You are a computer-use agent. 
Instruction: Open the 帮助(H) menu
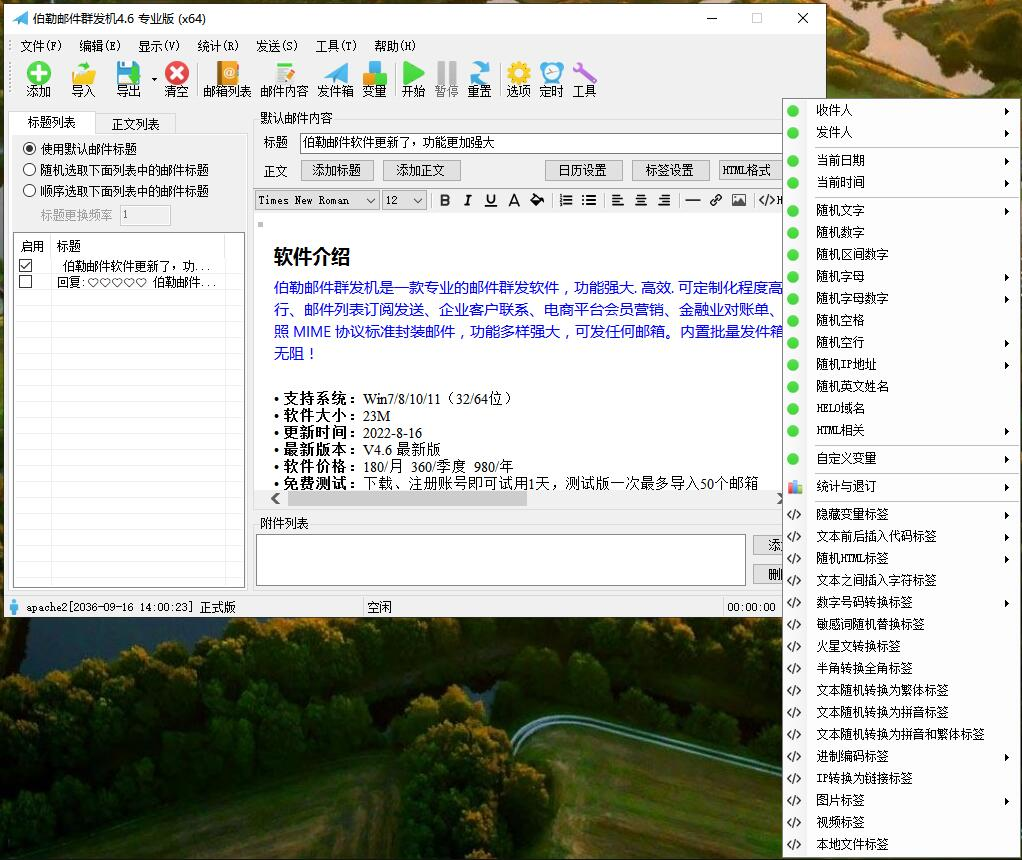click(x=394, y=46)
